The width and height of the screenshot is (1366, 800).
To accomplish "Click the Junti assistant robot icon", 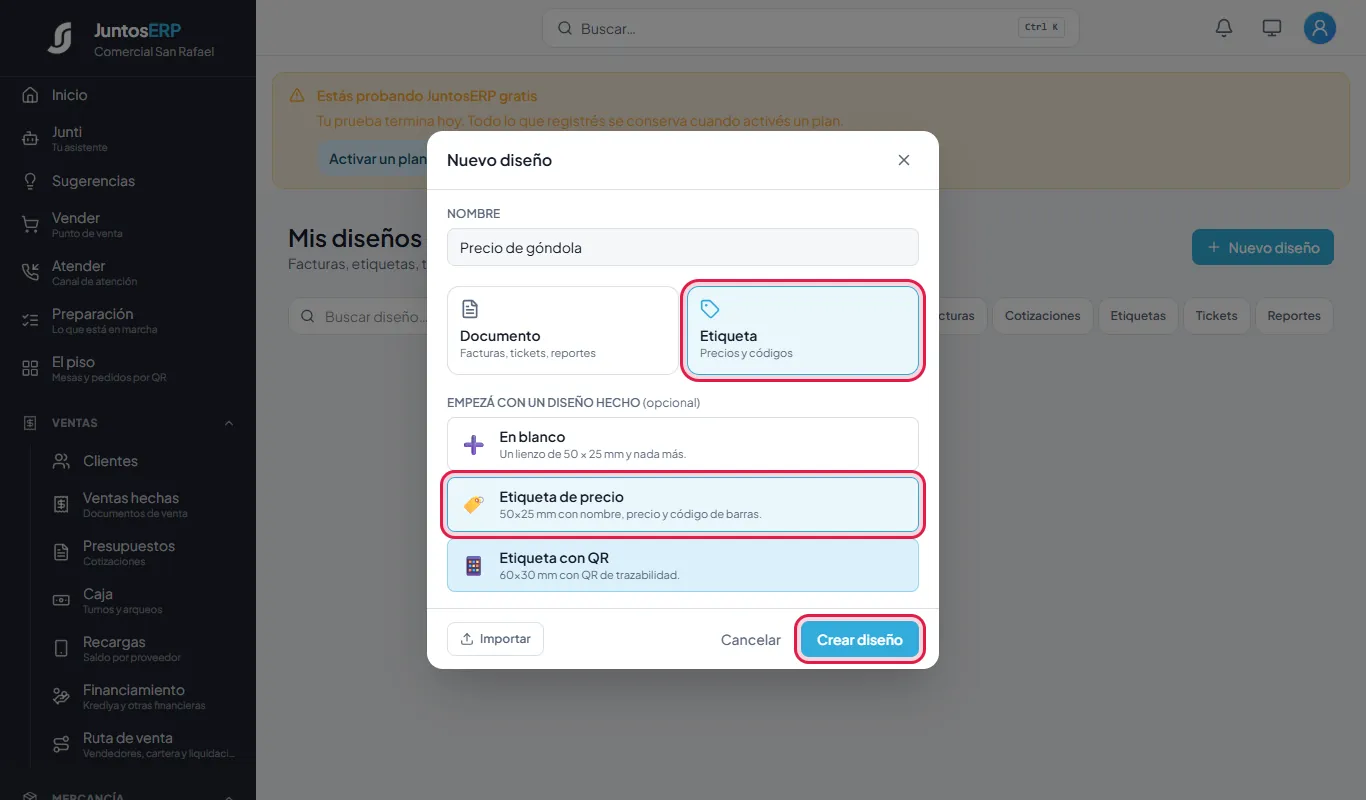I will [30, 139].
